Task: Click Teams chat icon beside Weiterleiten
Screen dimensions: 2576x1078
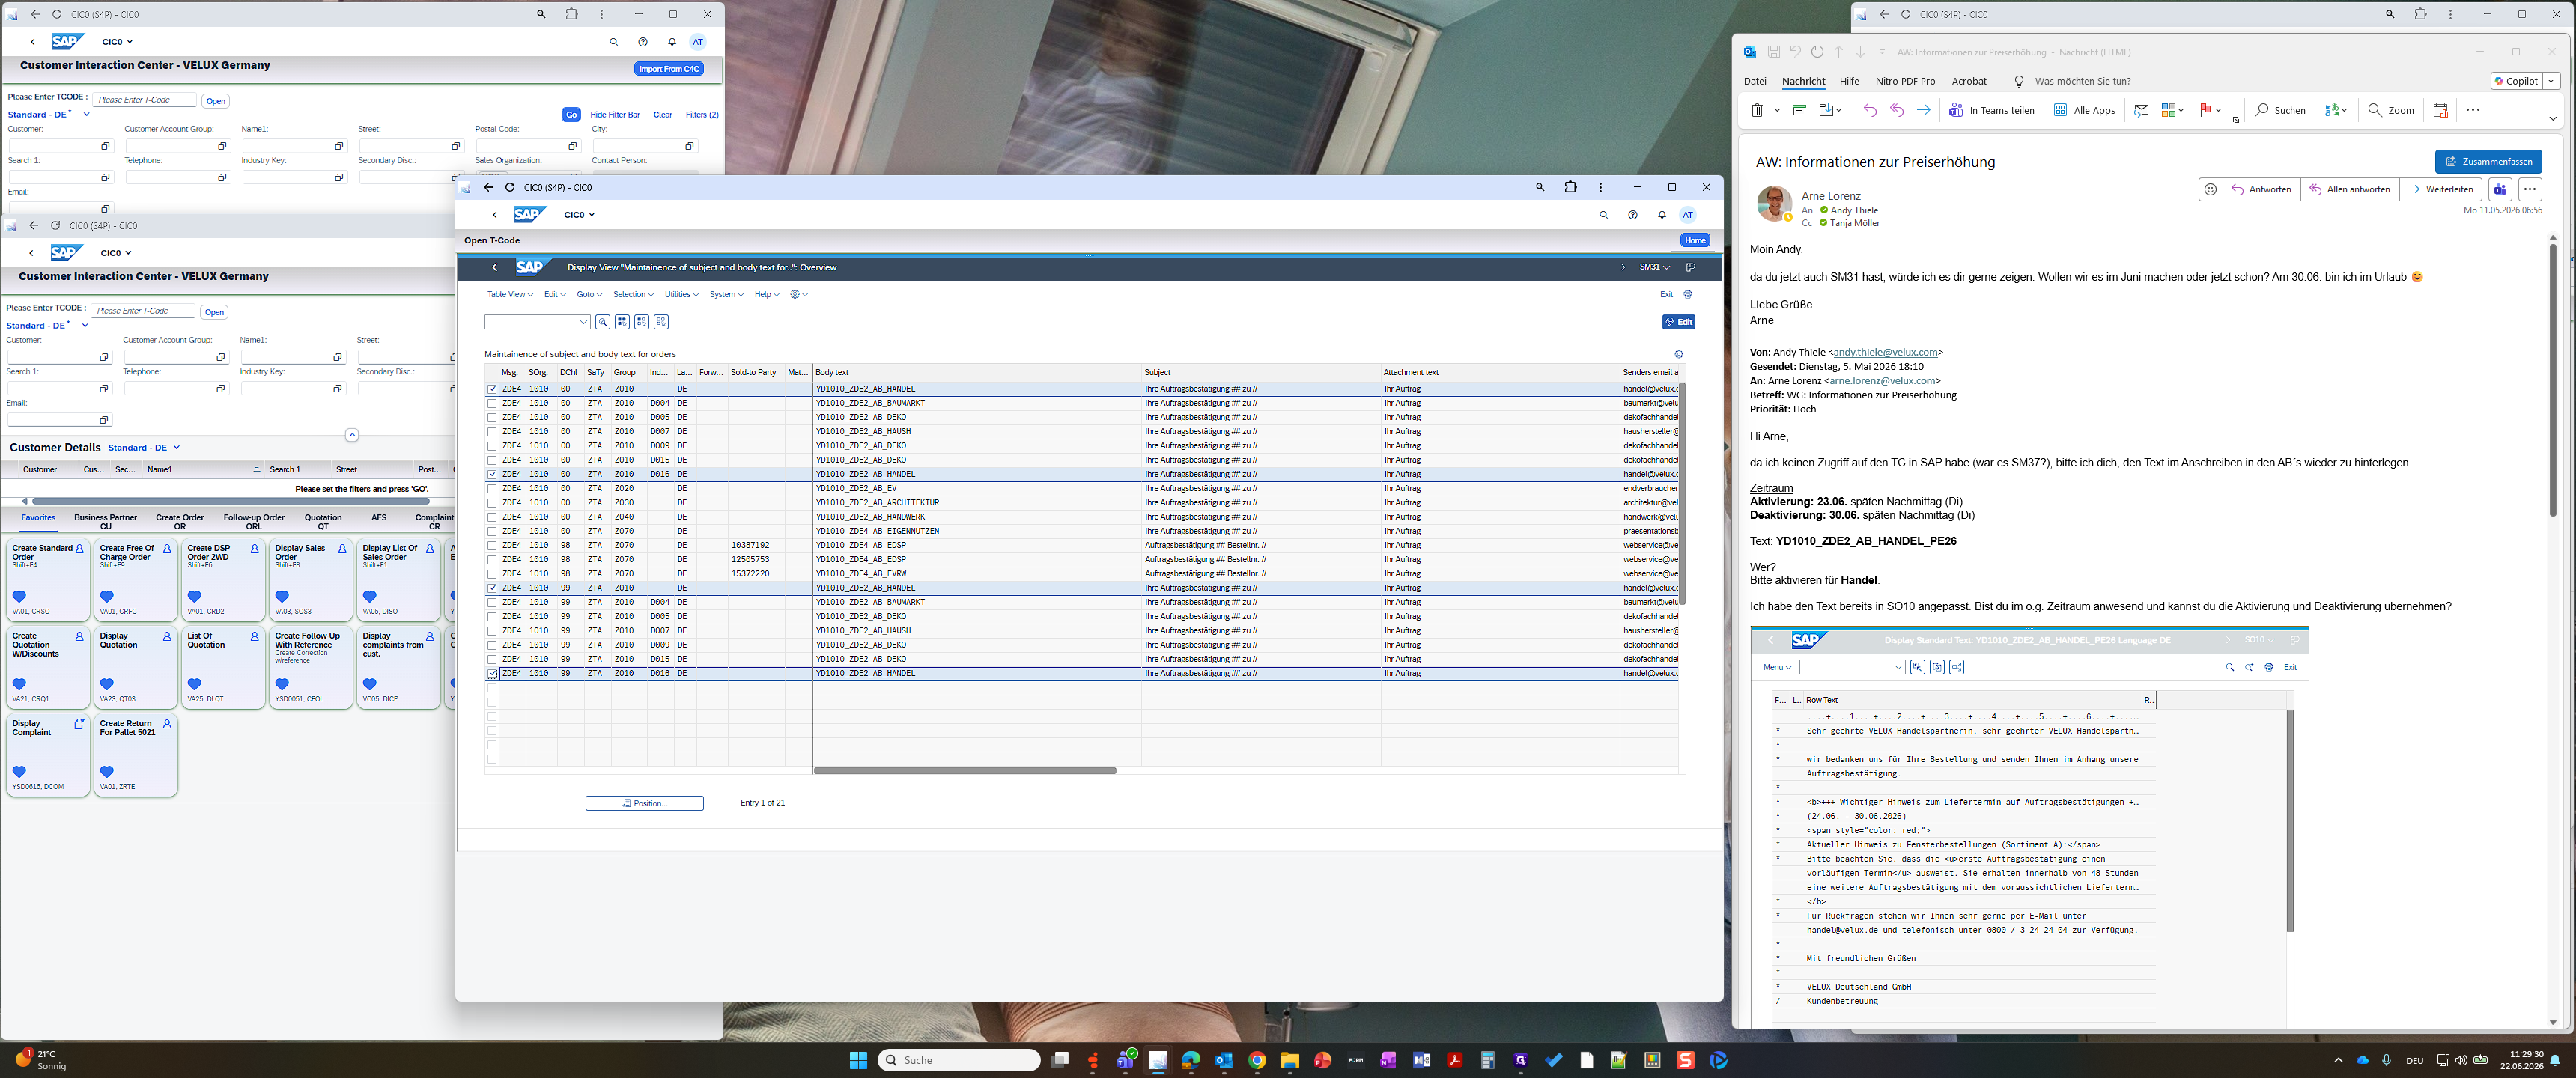Action: click(2500, 189)
